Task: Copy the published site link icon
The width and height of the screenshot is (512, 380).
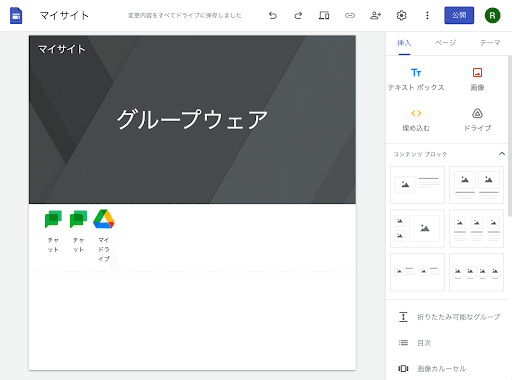Action: click(350, 15)
